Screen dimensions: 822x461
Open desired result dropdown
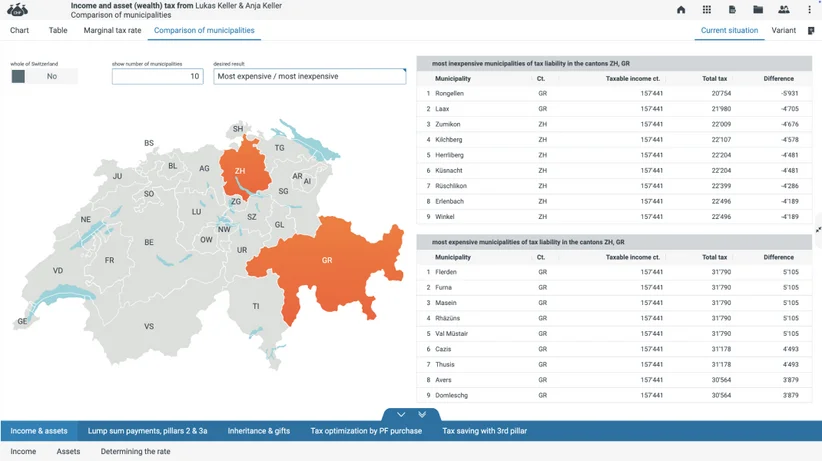point(309,76)
